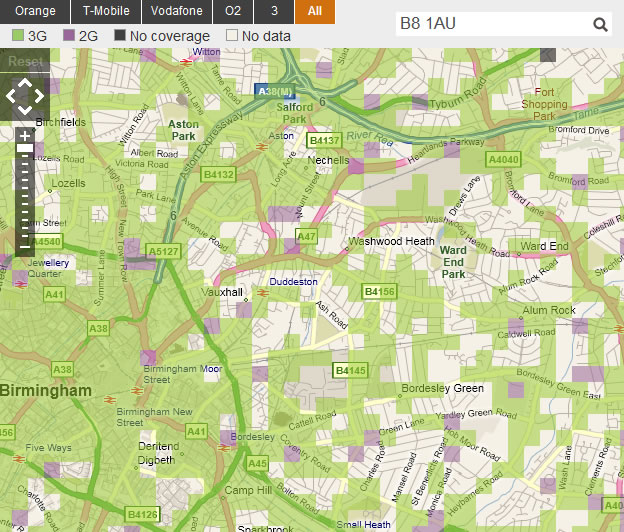Click the purple 2G legend swatch
This screenshot has width=624, height=532.
point(69,35)
